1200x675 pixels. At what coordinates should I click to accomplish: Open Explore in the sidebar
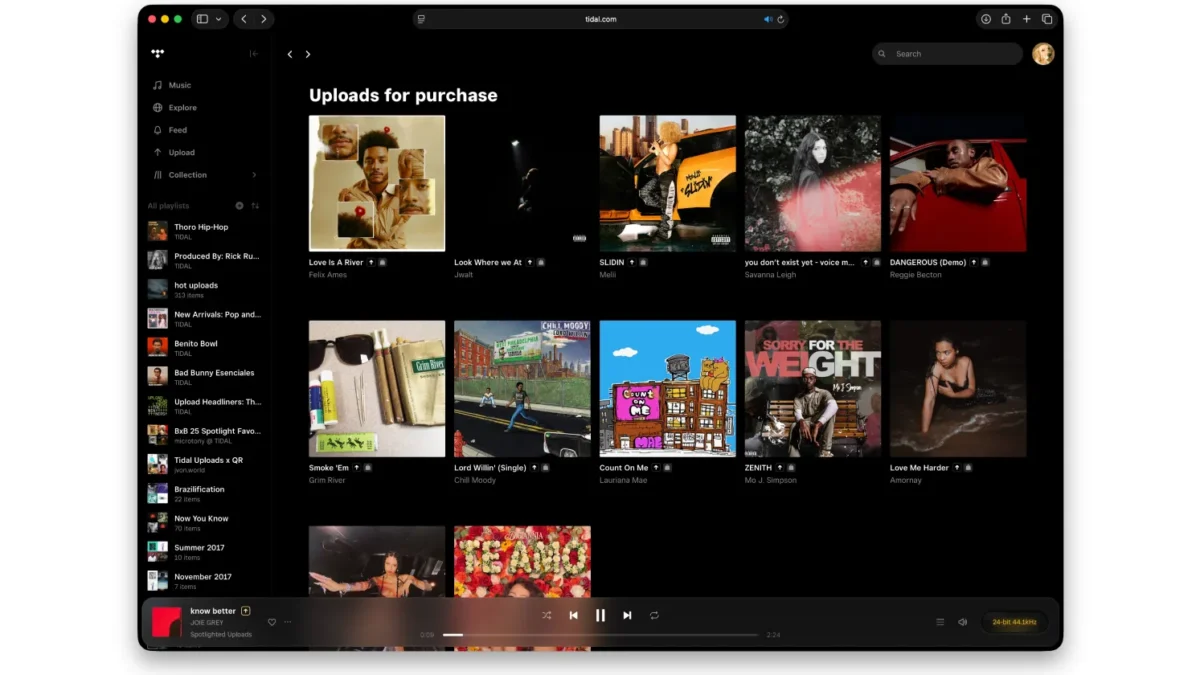click(182, 108)
